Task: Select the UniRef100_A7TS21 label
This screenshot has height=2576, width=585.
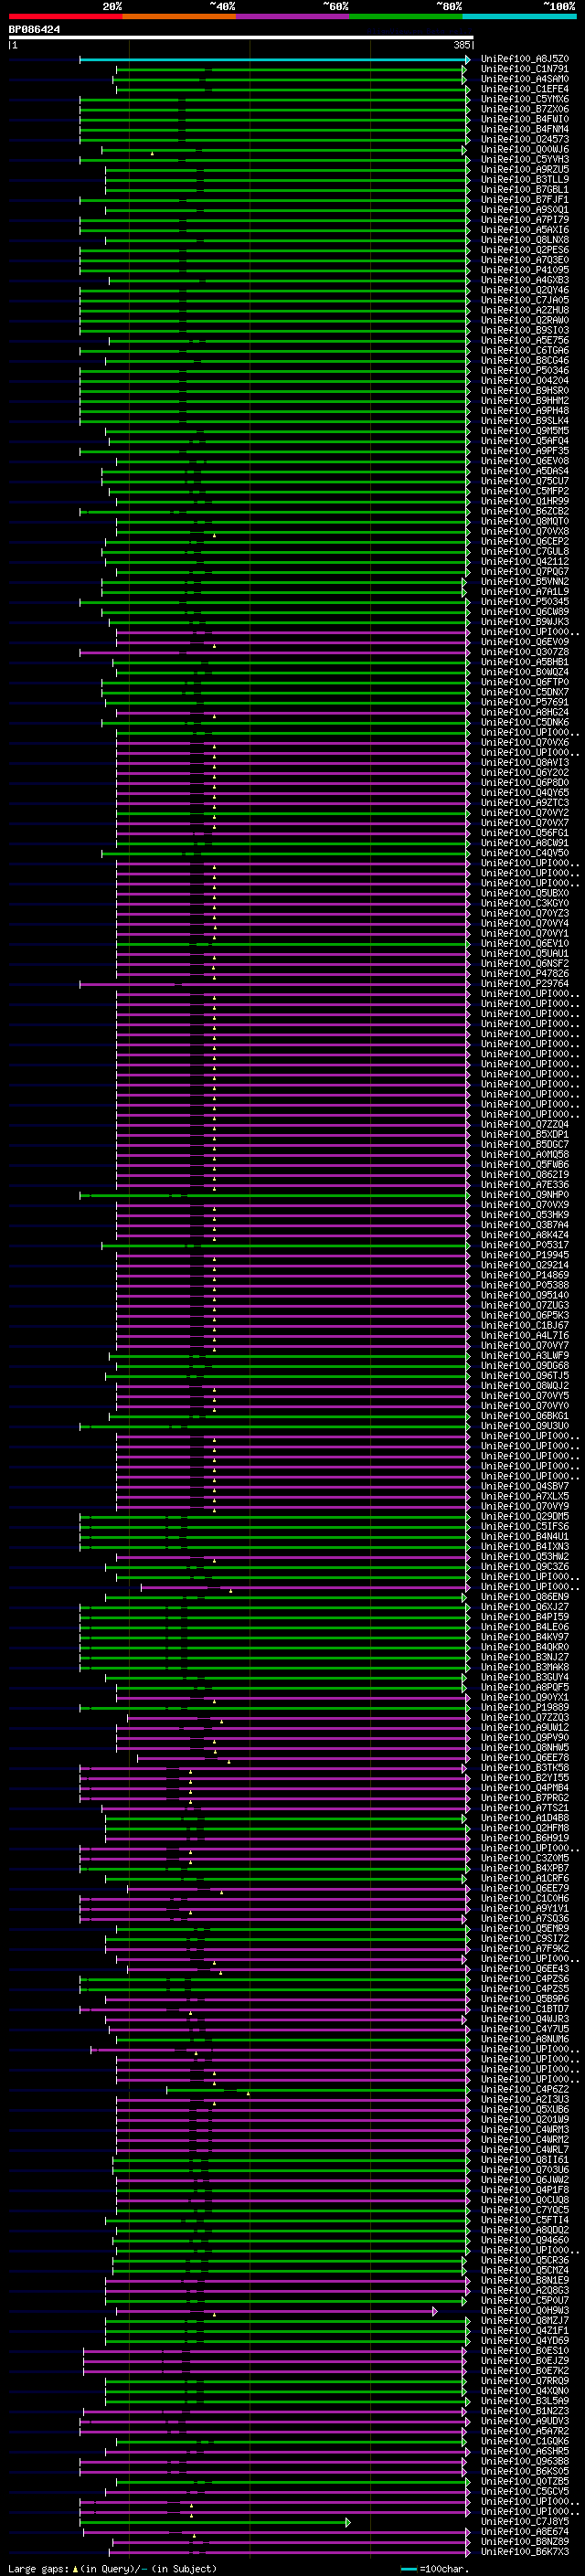Action: [x=525, y=1807]
